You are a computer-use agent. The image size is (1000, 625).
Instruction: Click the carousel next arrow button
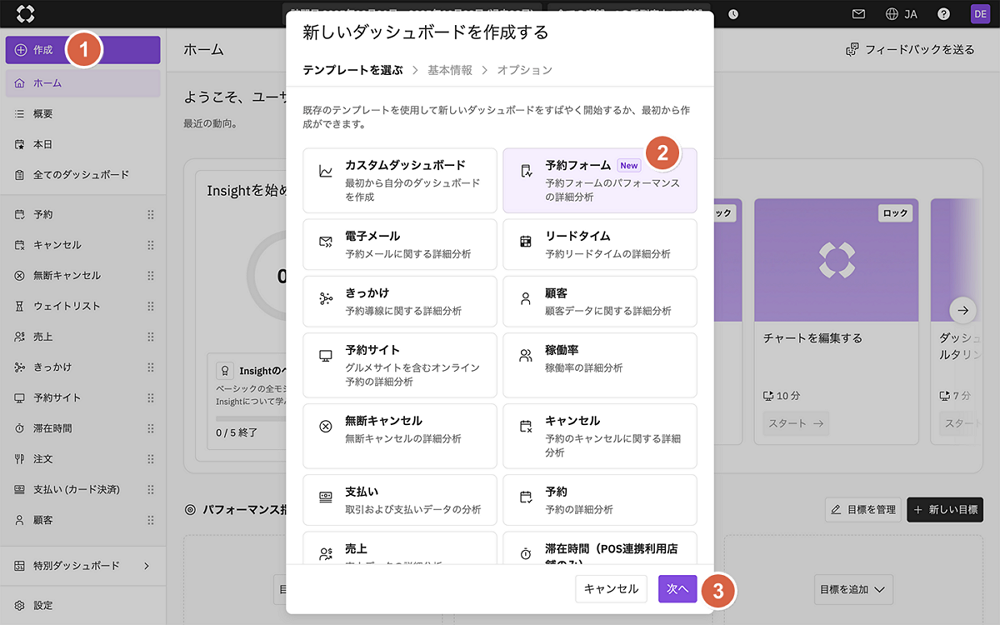[963, 311]
